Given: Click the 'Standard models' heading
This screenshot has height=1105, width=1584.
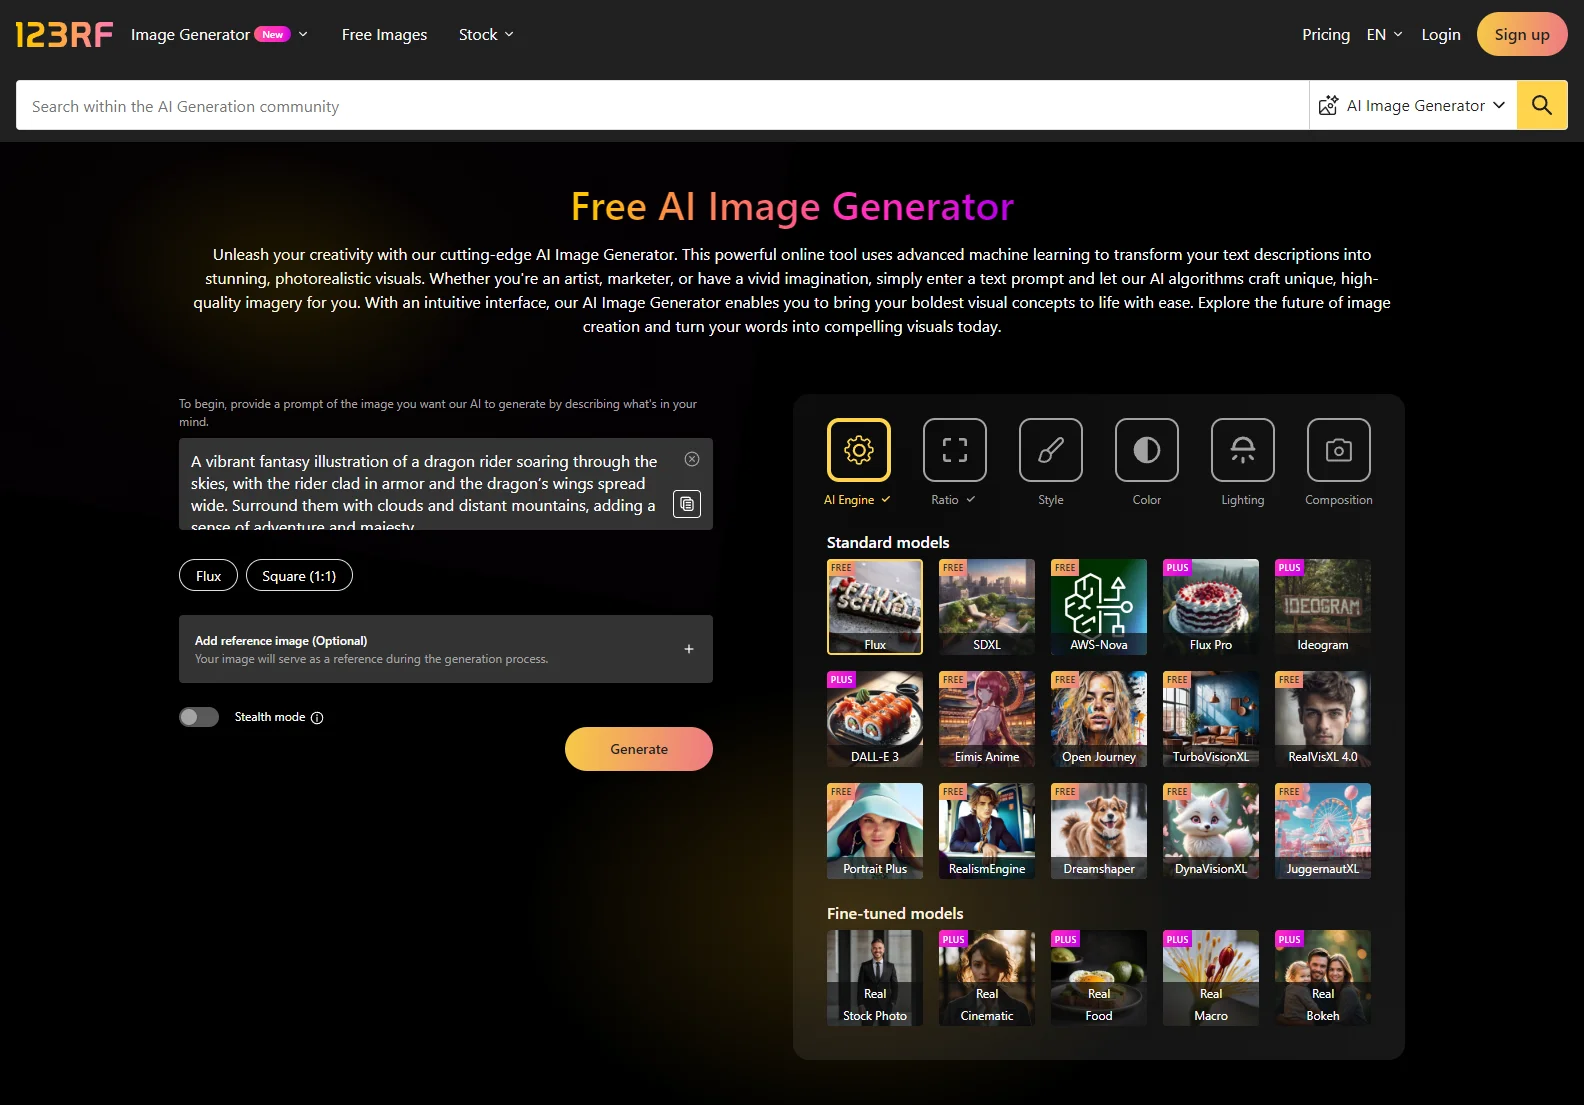Looking at the screenshot, I should (x=888, y=542).
